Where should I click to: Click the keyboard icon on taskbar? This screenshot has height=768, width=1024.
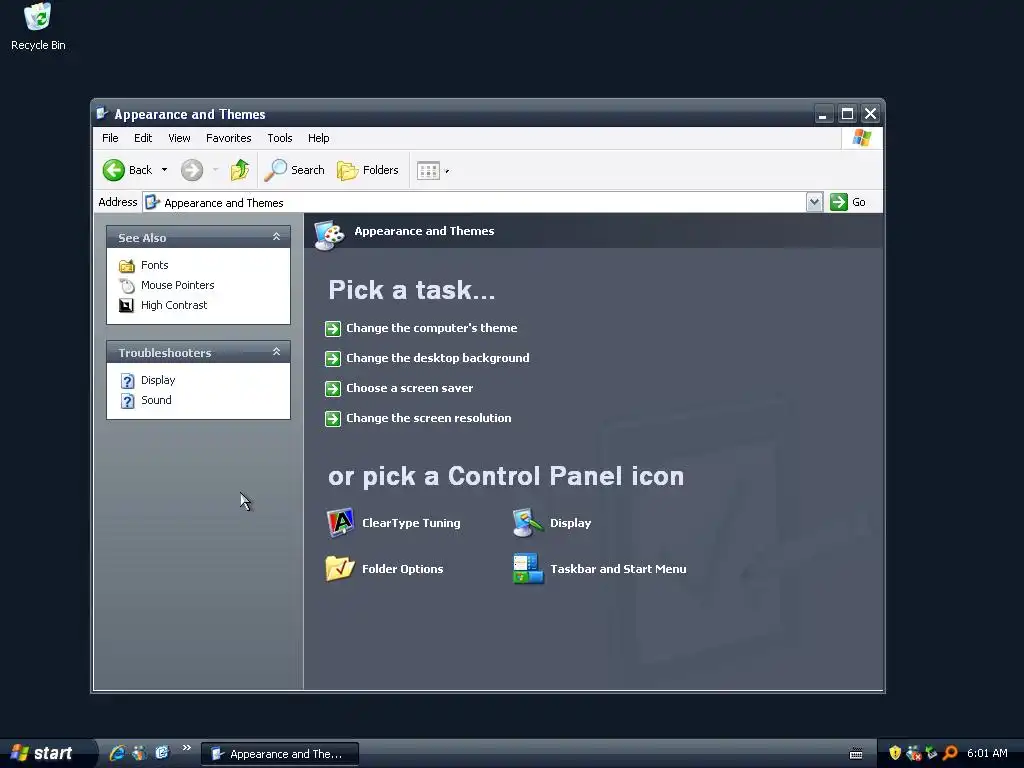pyautogui.click(x=856, y=754)
